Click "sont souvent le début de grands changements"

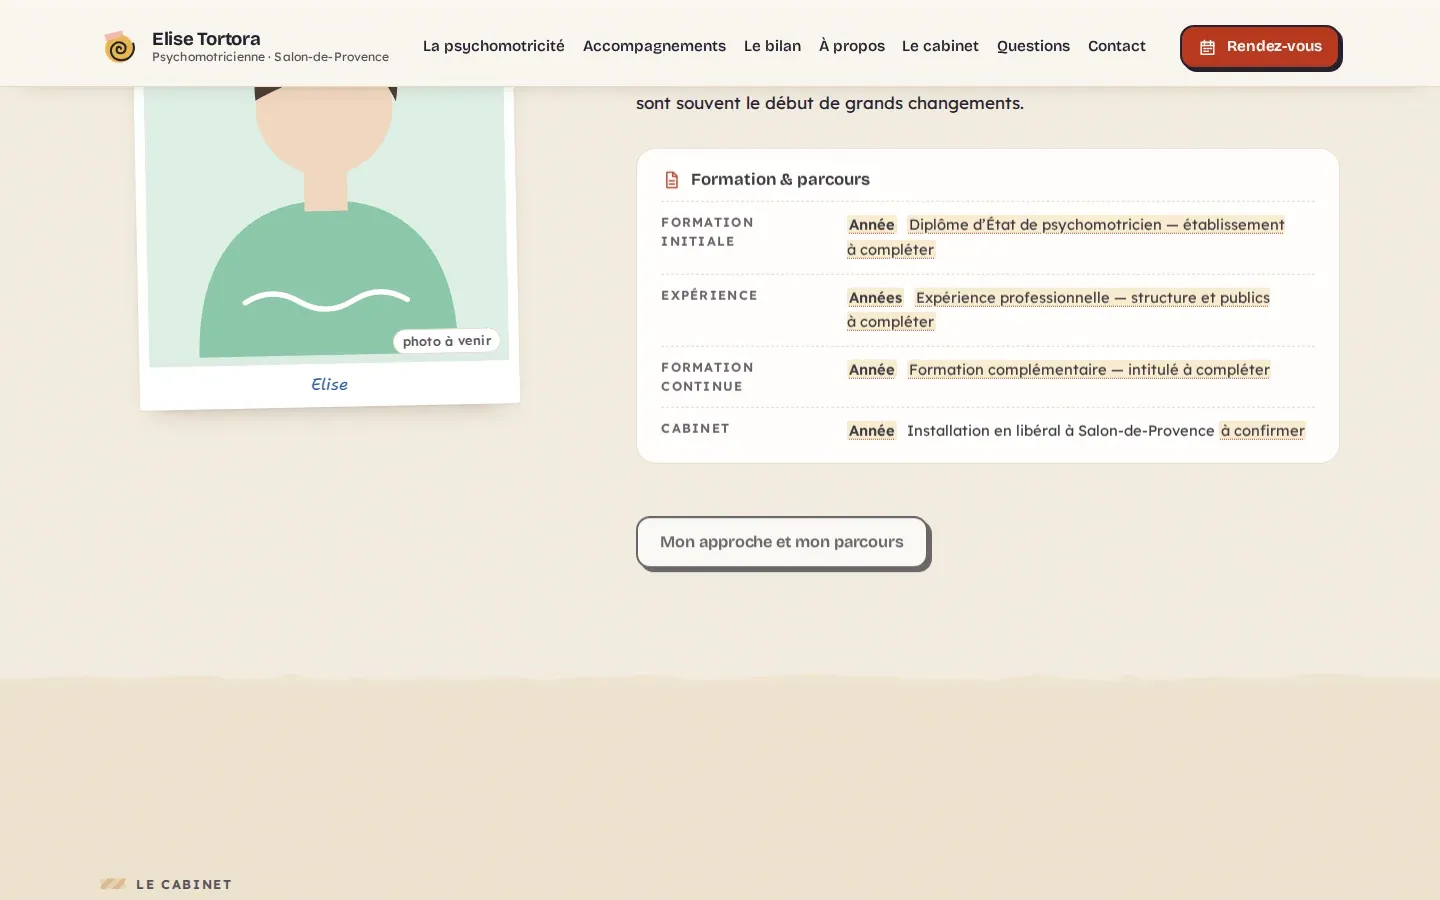(830, 103)
